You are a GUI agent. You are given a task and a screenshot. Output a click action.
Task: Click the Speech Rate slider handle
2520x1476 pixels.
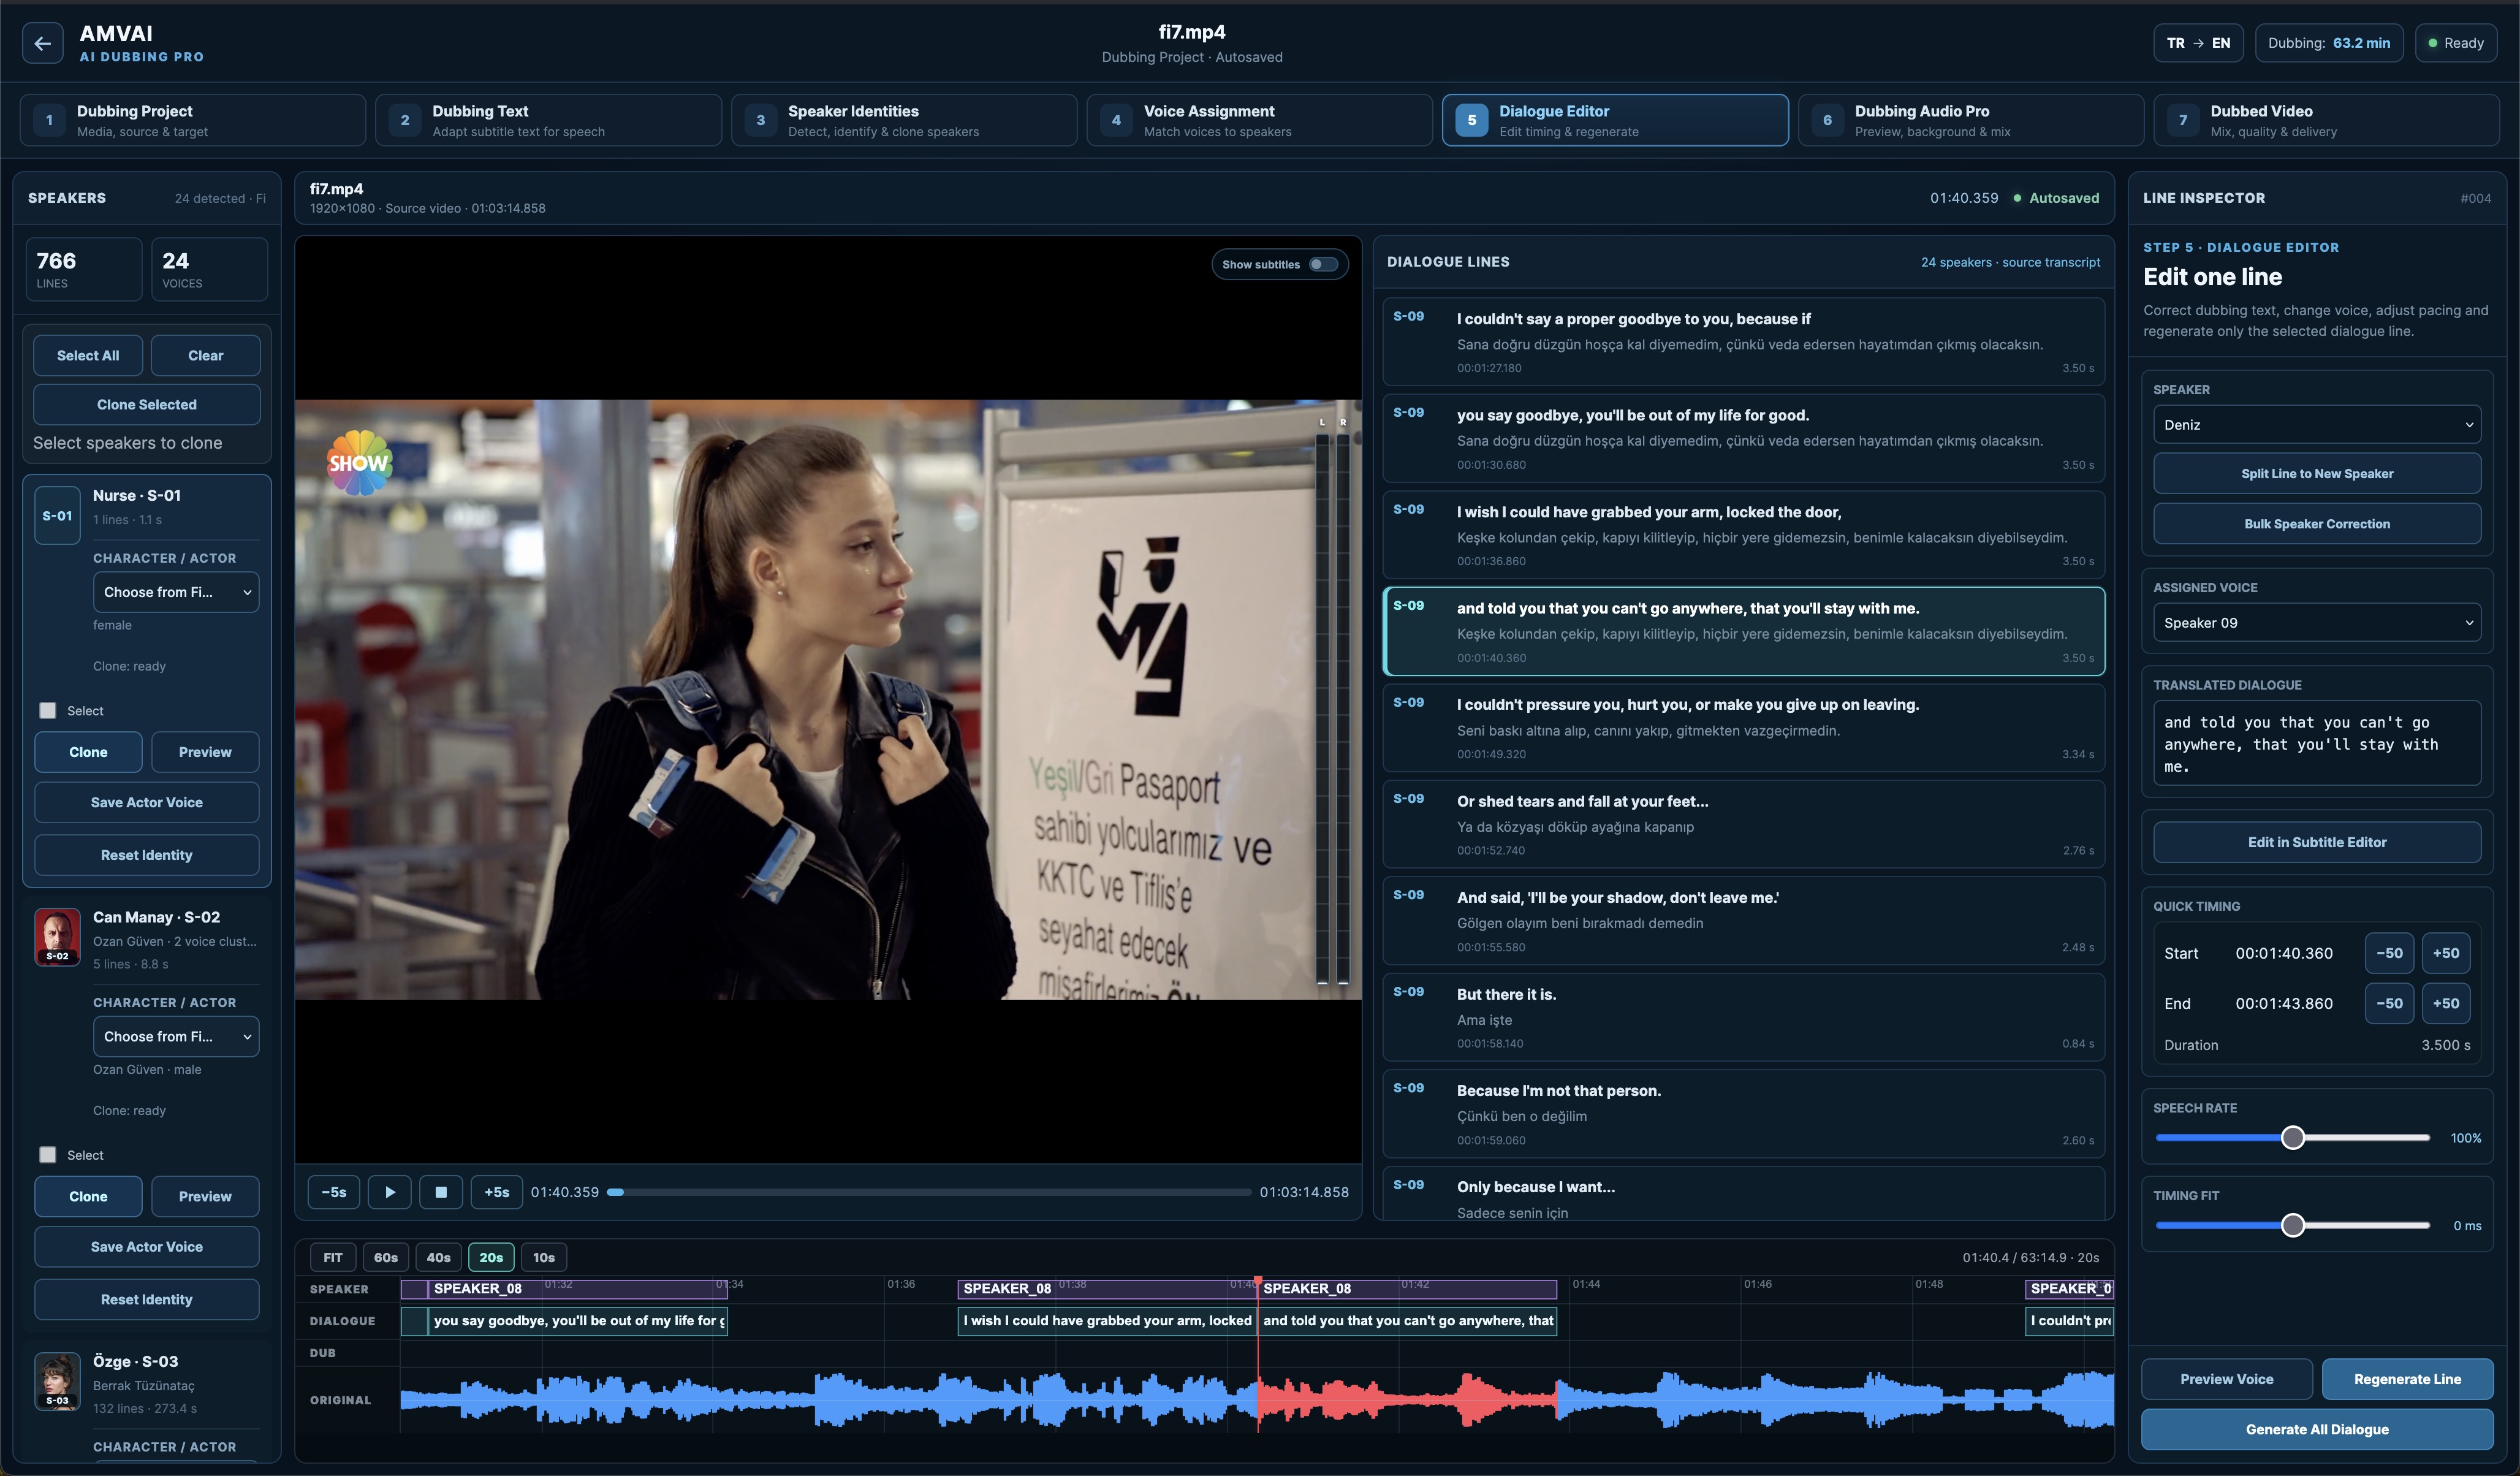pyautogui.click(x=2293, y=1138)
